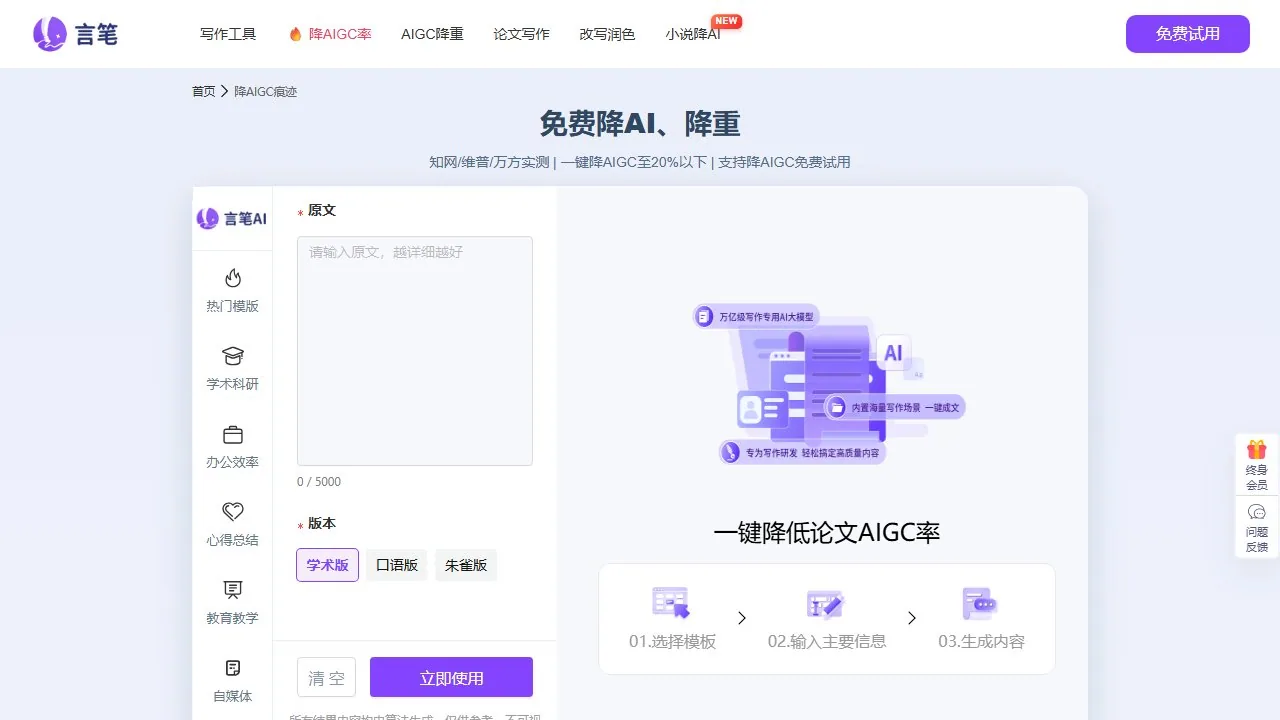Click the 清空 button

[326, 678]
